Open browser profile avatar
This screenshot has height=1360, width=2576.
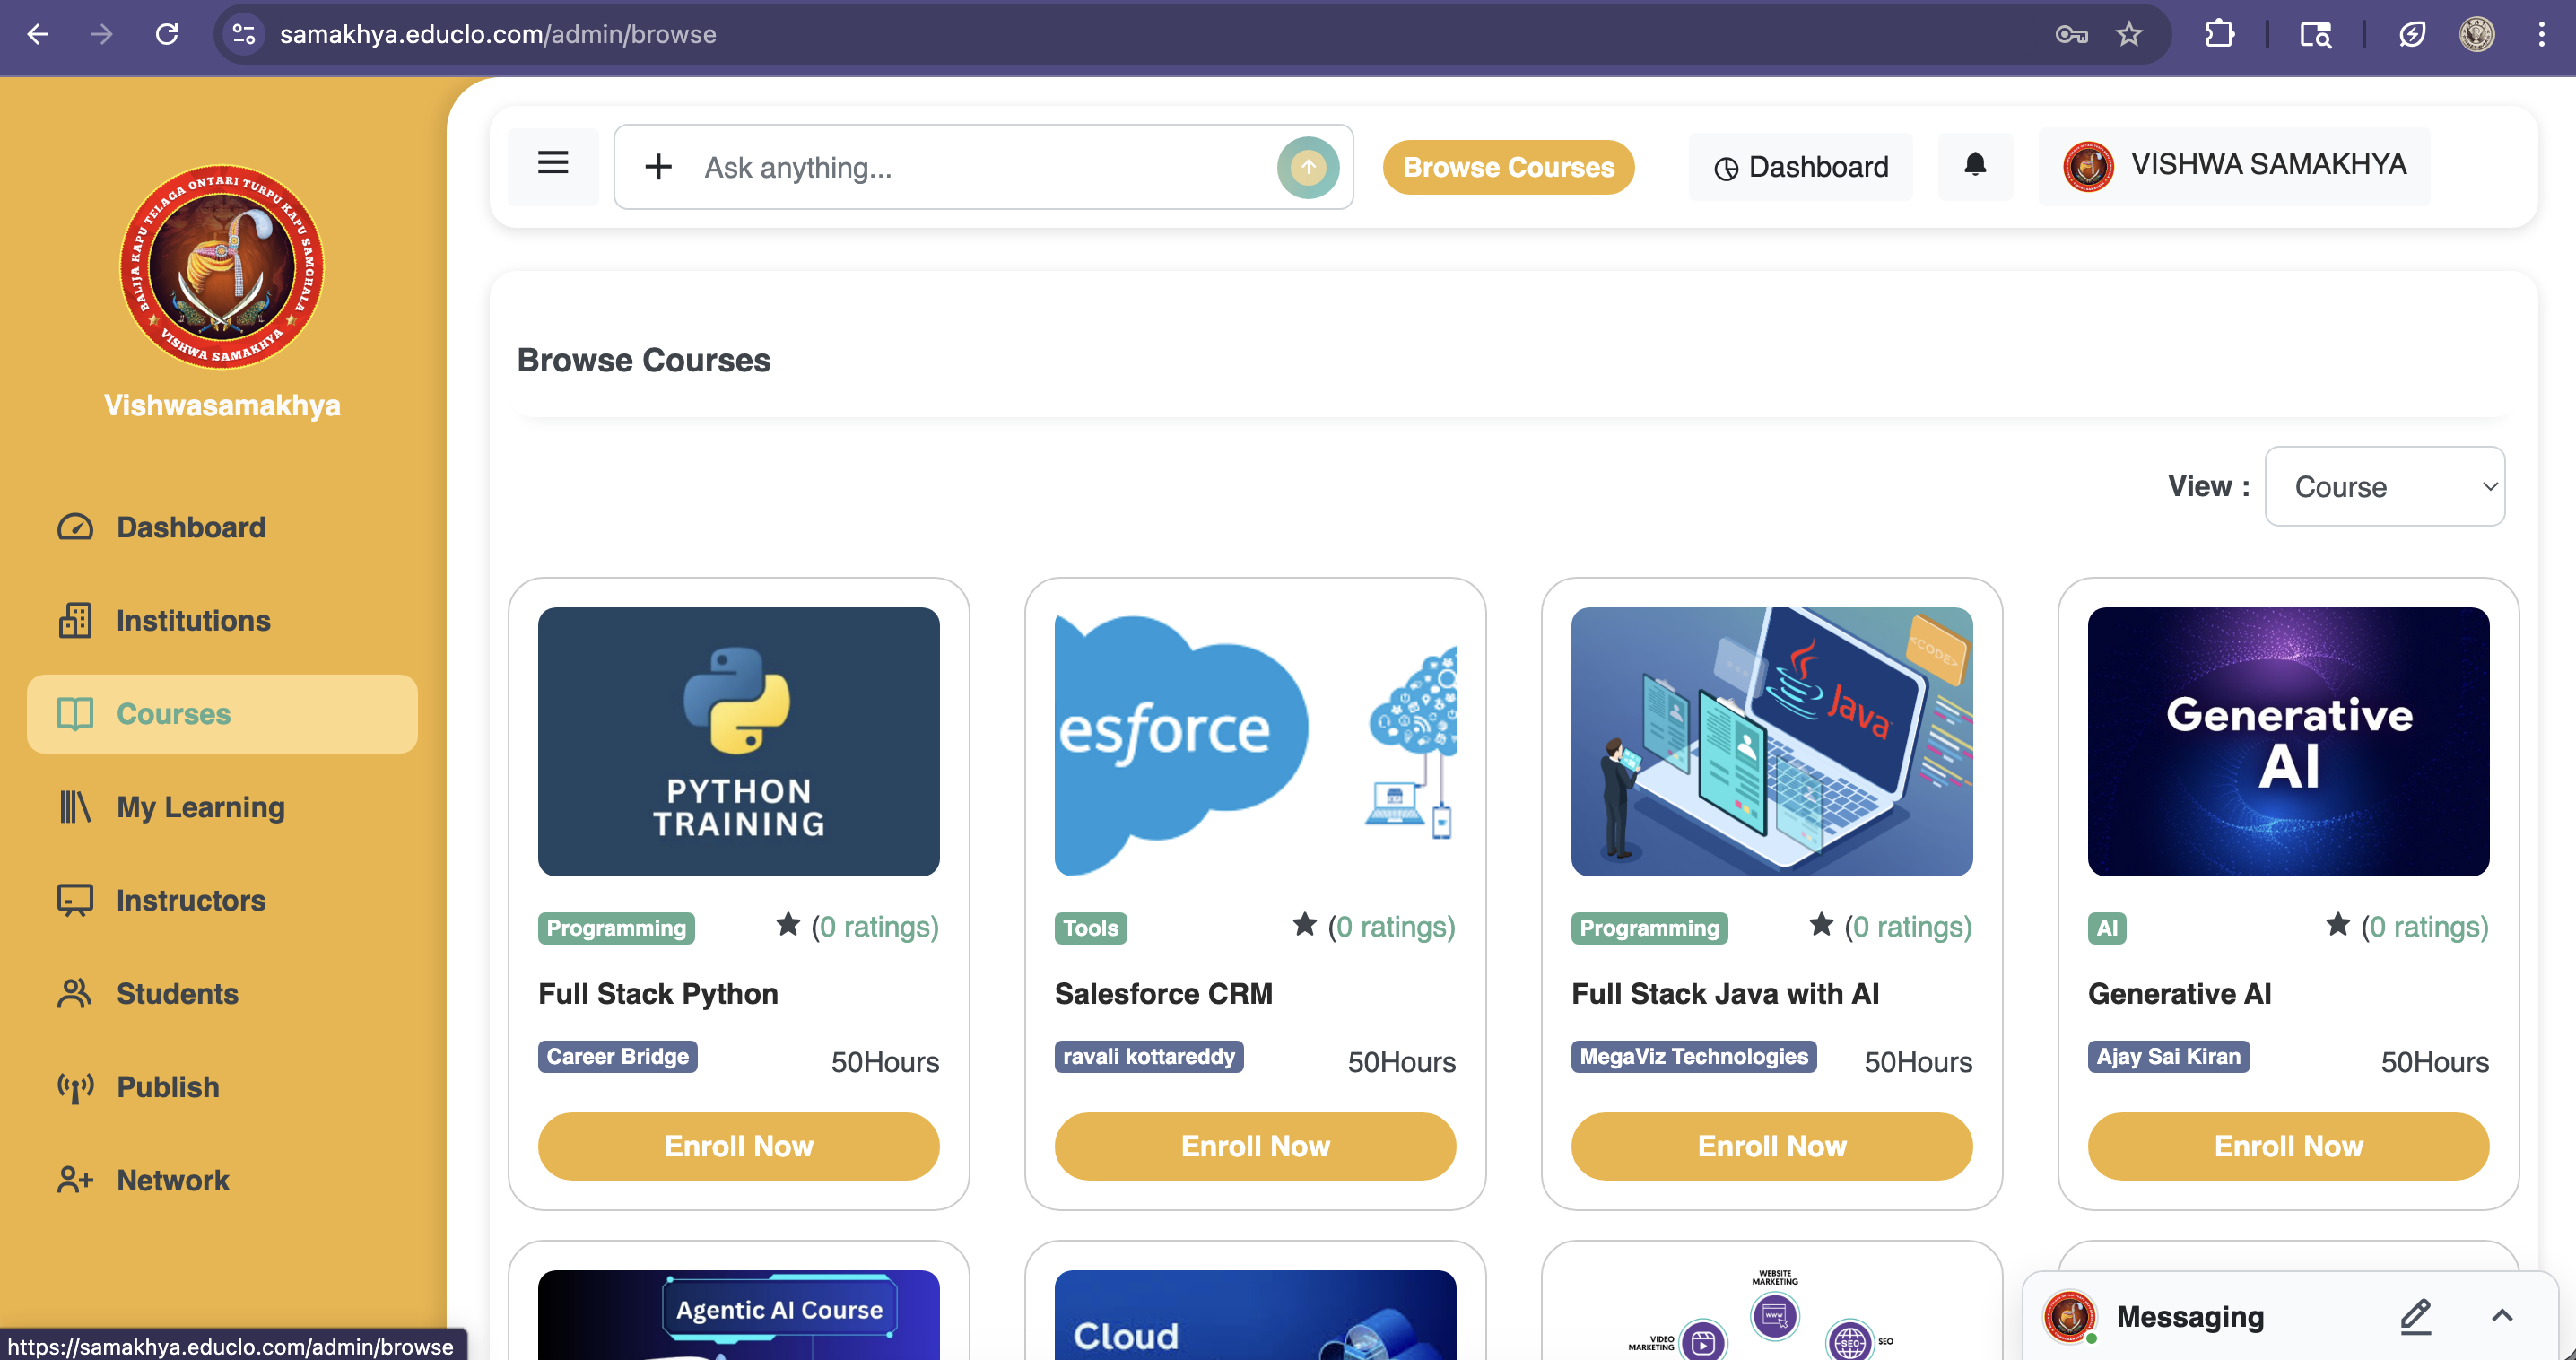[2477, 34]
